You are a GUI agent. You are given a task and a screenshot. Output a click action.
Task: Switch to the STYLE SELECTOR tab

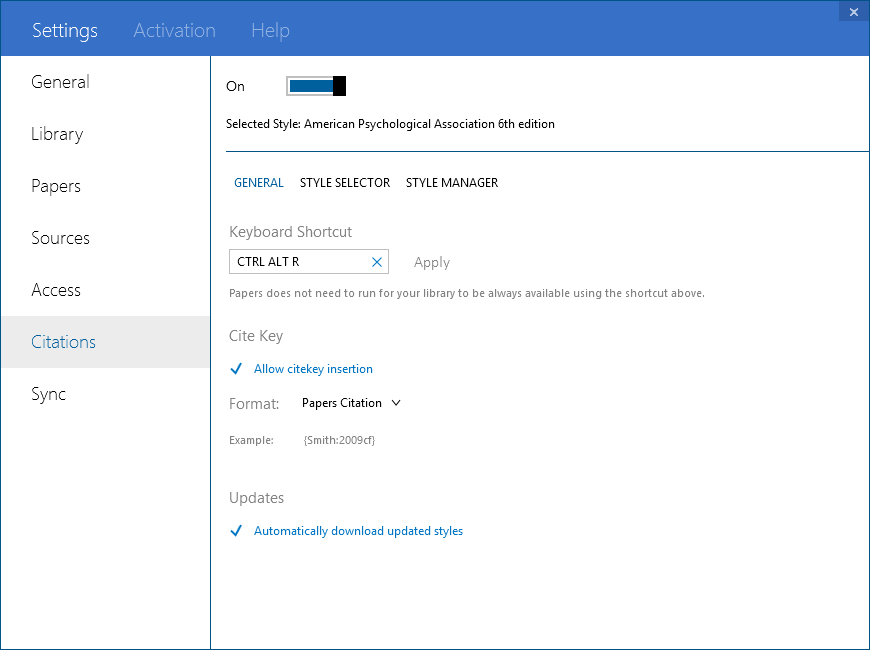point(345,183)
